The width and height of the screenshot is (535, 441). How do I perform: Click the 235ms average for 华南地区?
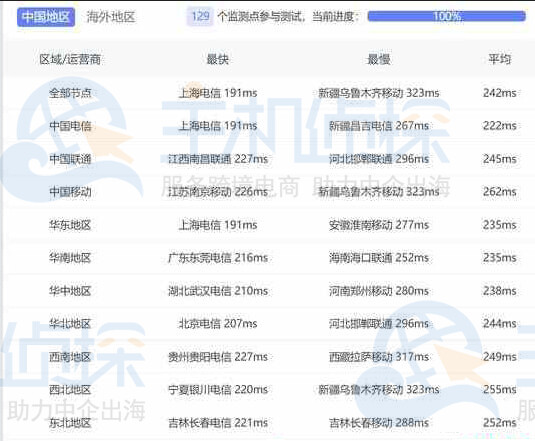500,258
